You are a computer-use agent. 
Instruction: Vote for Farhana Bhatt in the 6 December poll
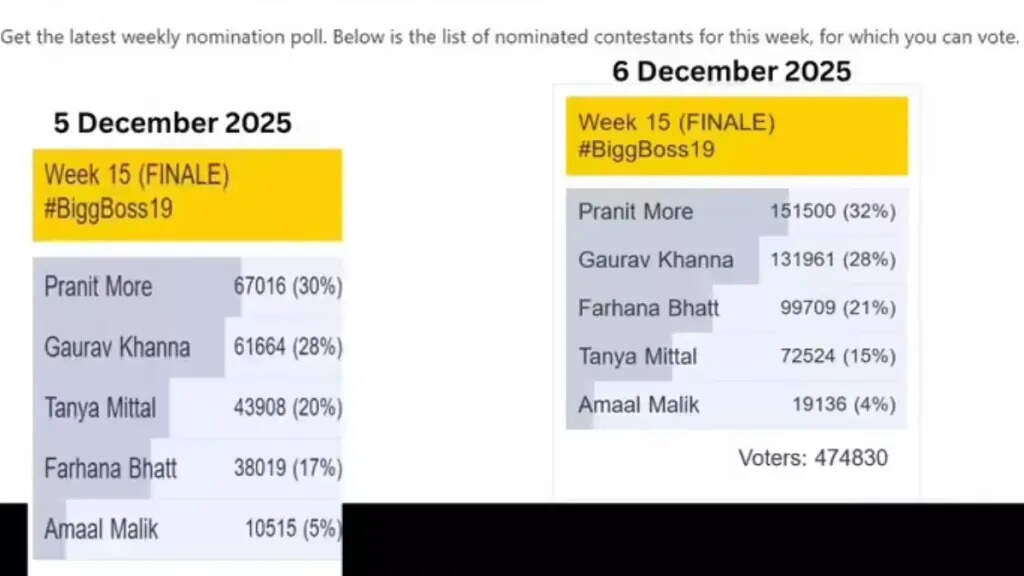648,308
